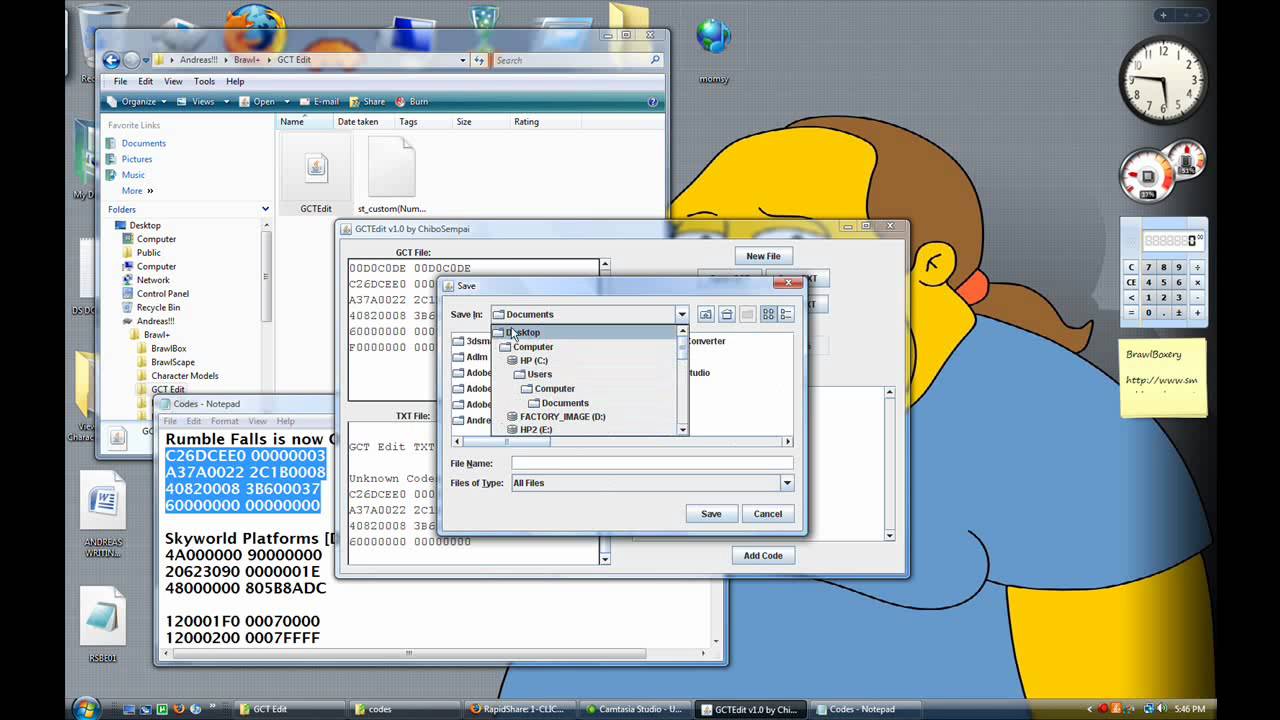The height and width of the screenshot is (720, 1280).
Task: Open Format menu in Notepad
Action: point(225,421)
